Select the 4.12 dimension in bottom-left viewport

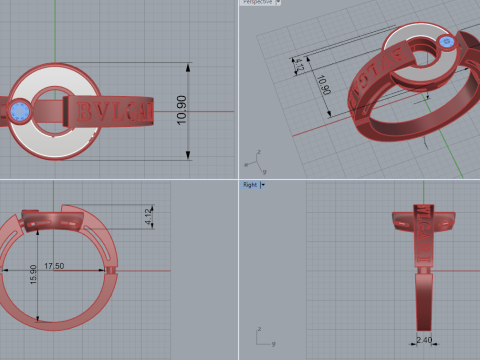click(148, 216)
